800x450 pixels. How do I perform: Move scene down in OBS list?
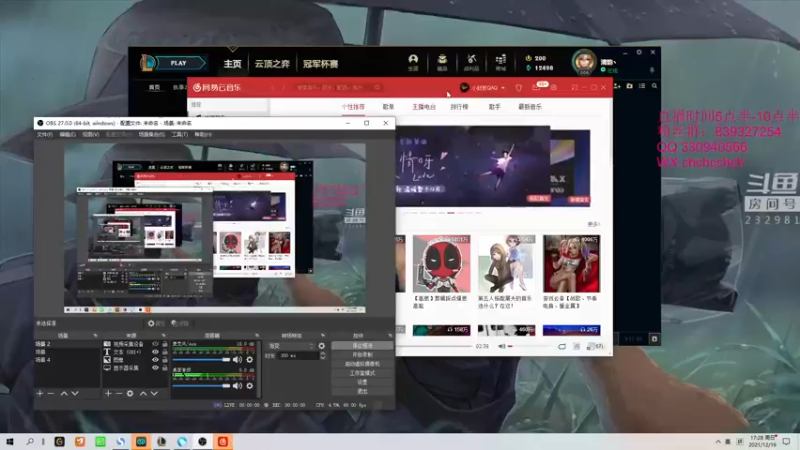75,393
